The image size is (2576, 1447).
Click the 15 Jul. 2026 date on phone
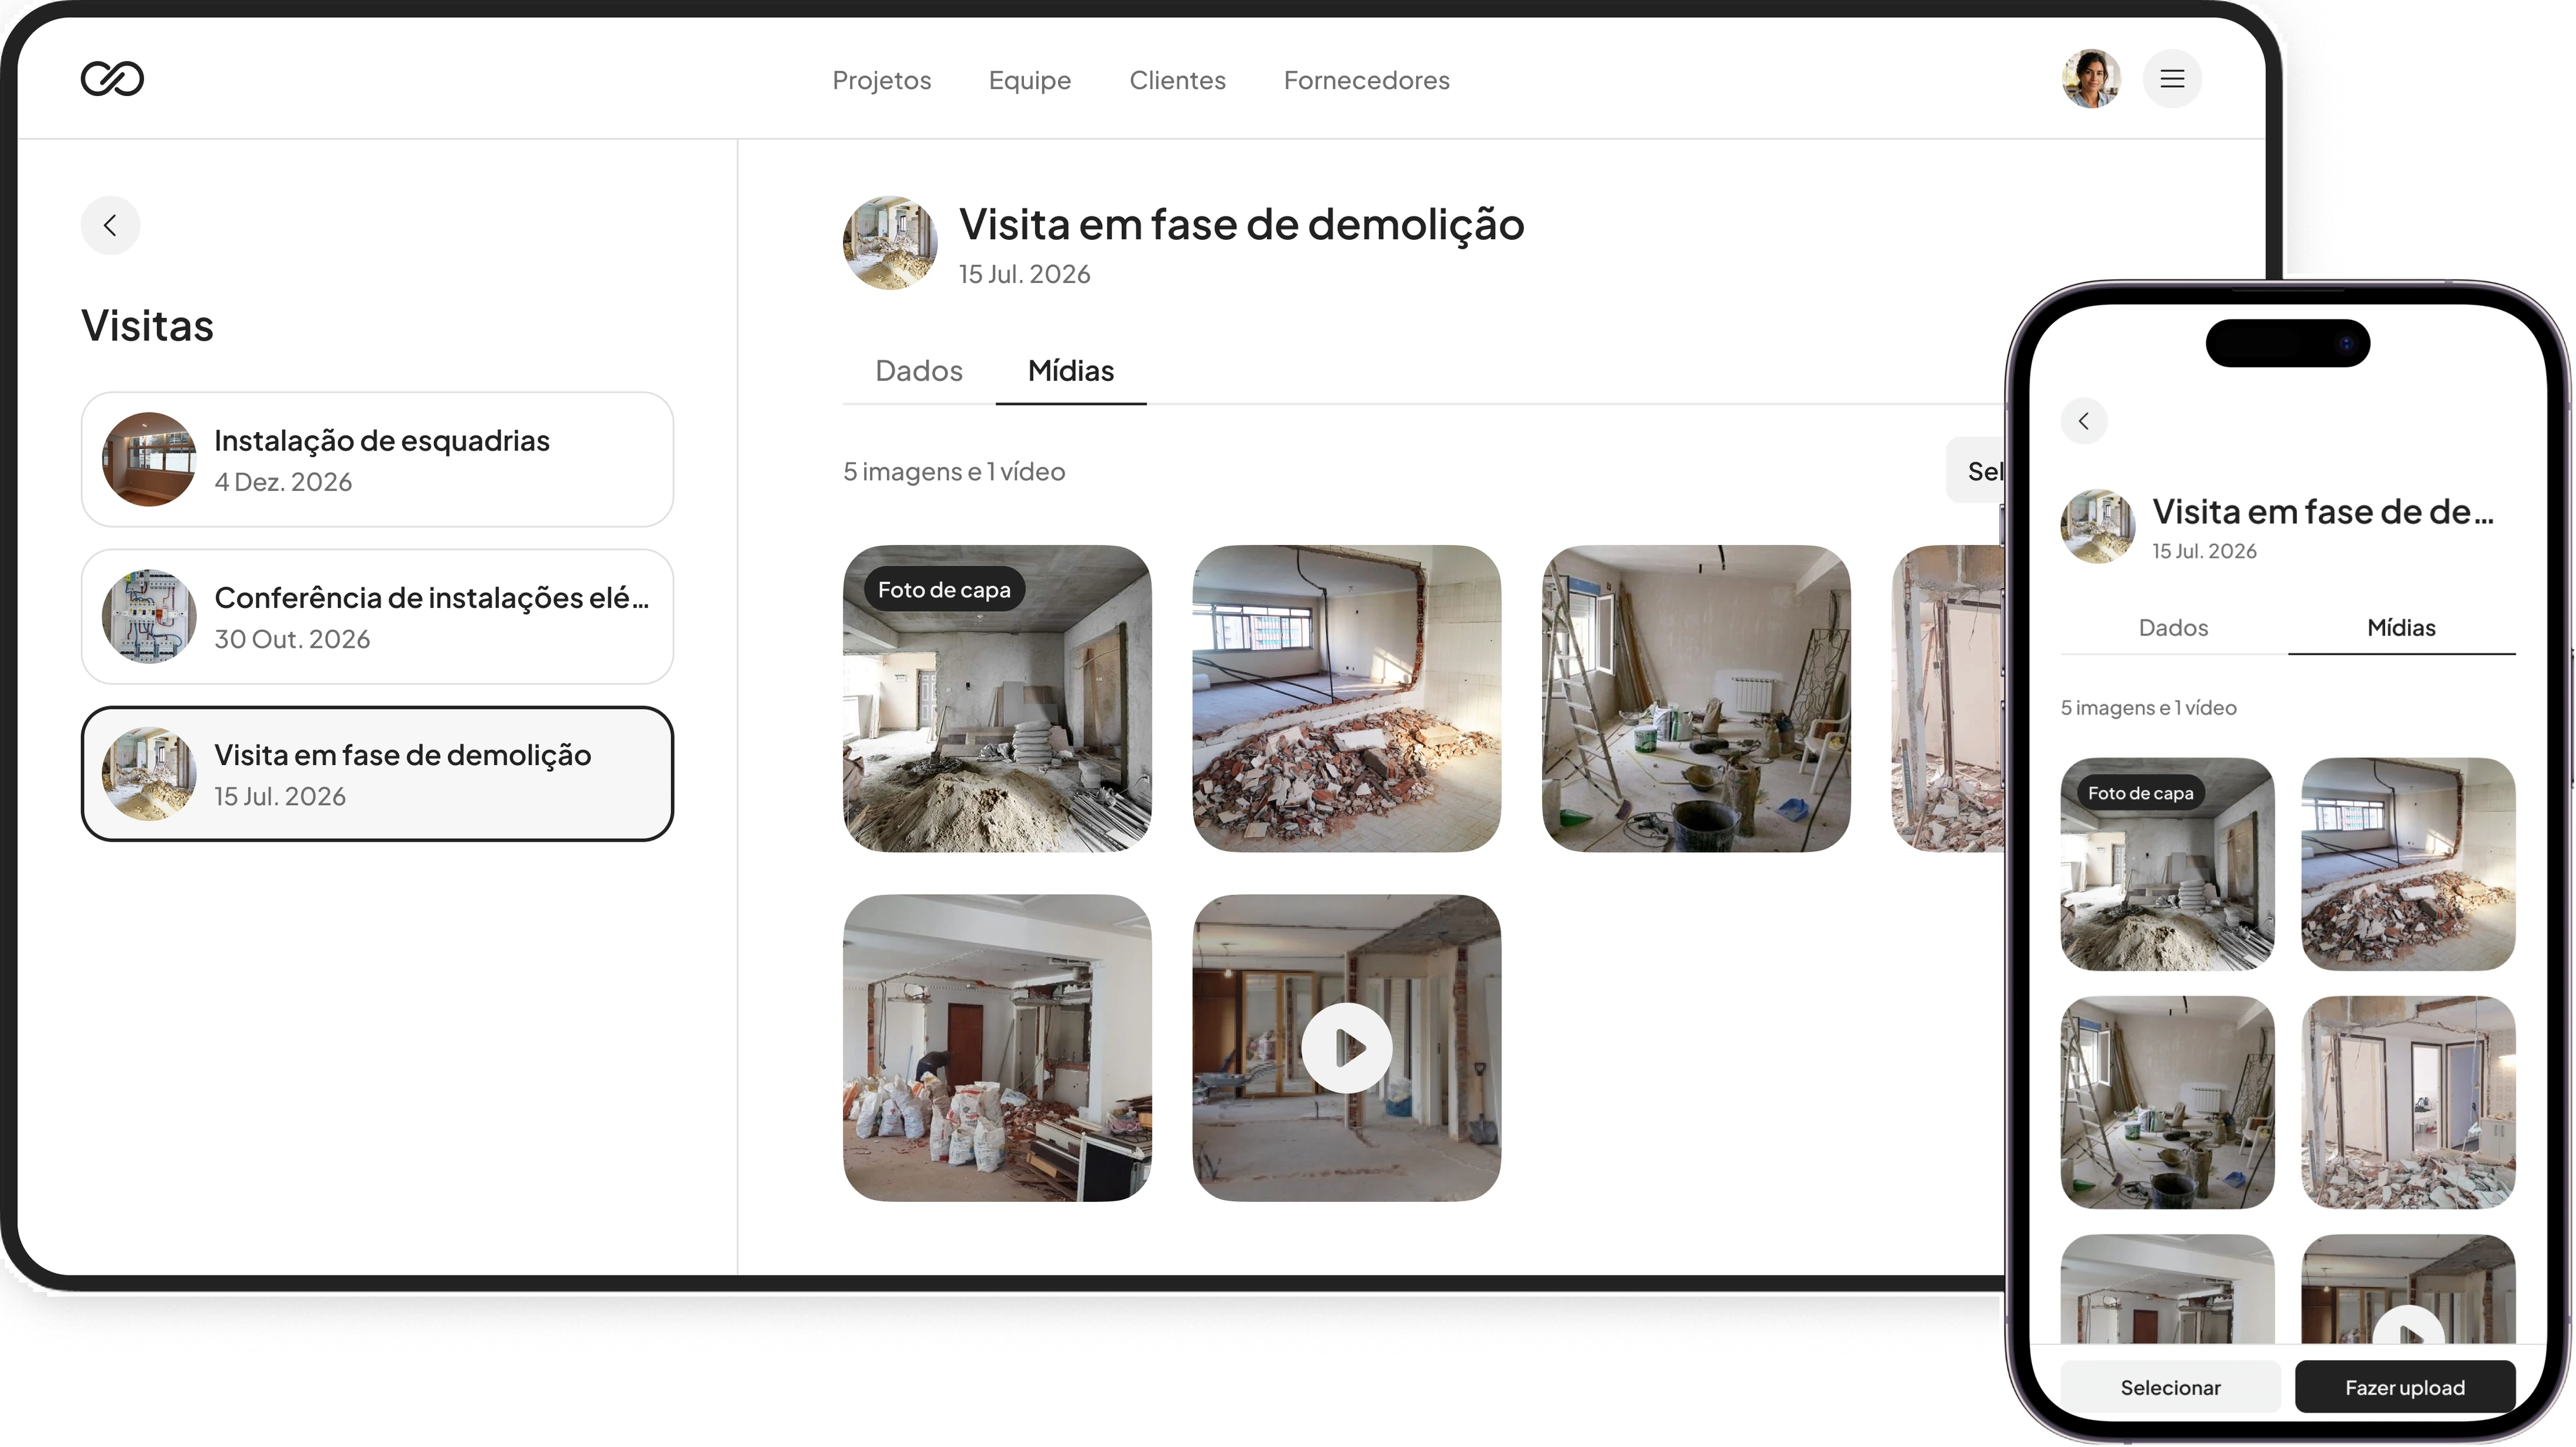(x=2204, y=551)
